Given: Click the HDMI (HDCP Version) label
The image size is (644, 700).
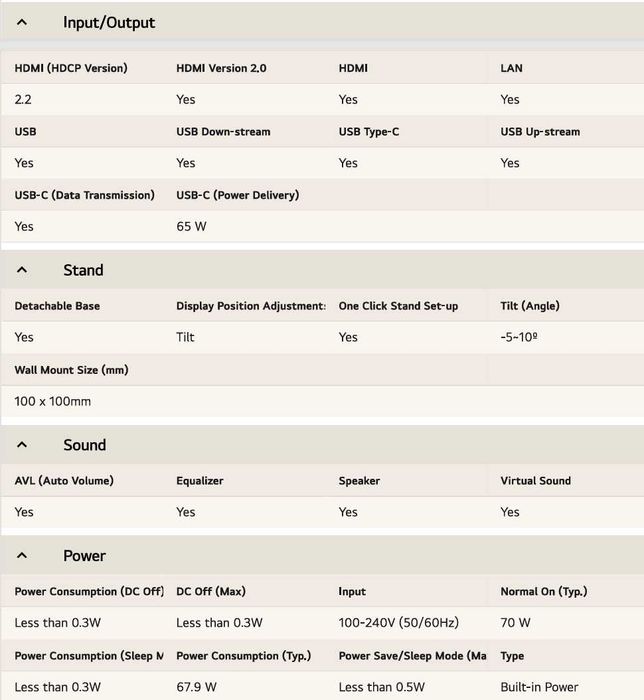Looking at the screenshot, I should pos(70,68).
